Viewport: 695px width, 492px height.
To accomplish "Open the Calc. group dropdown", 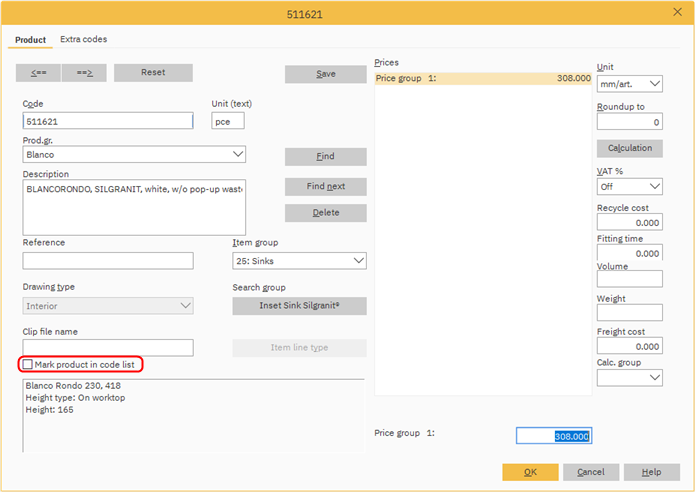I will tap(654, 378).
